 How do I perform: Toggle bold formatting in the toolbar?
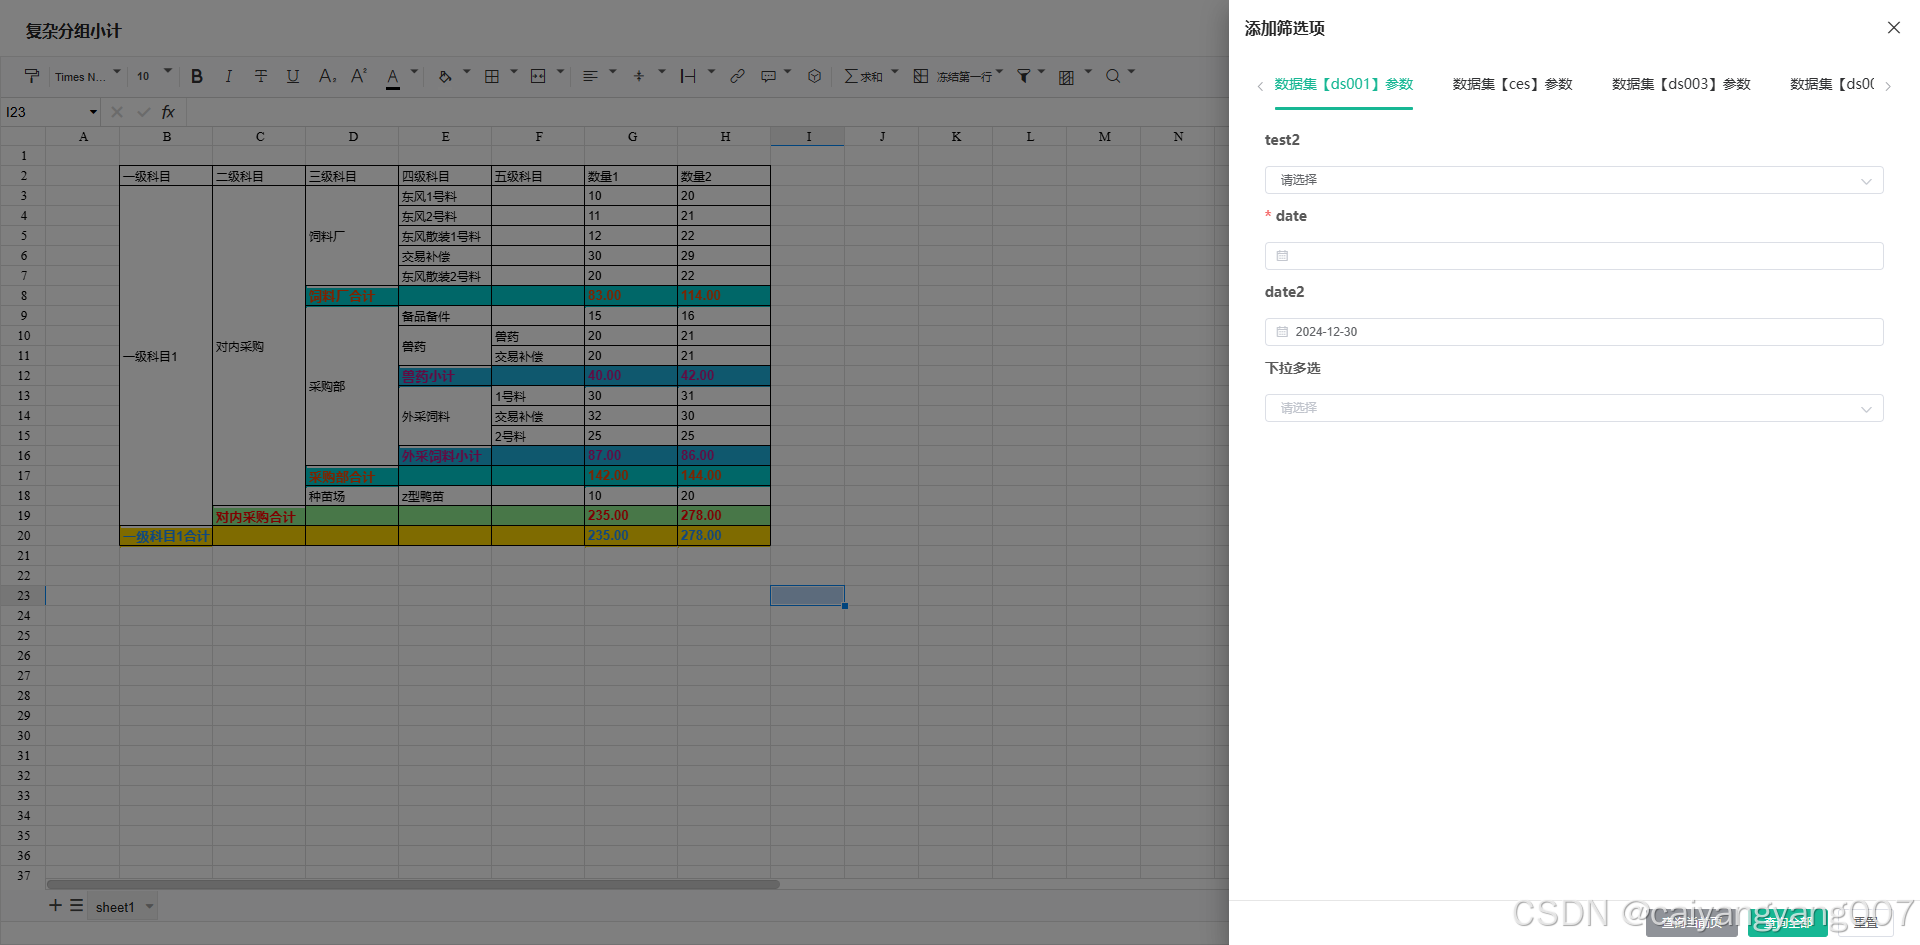coord(197,76)
